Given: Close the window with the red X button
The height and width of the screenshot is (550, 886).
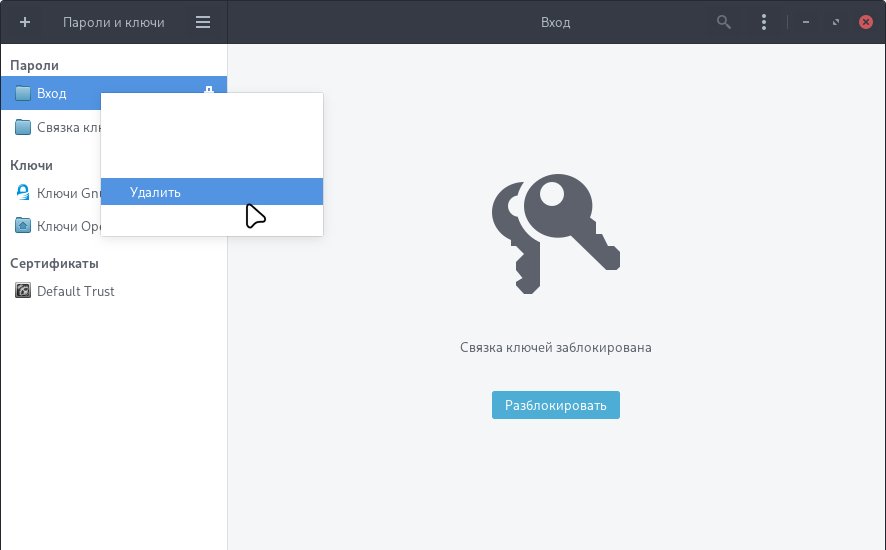Looking at the screenshot, I should point(866,22).
